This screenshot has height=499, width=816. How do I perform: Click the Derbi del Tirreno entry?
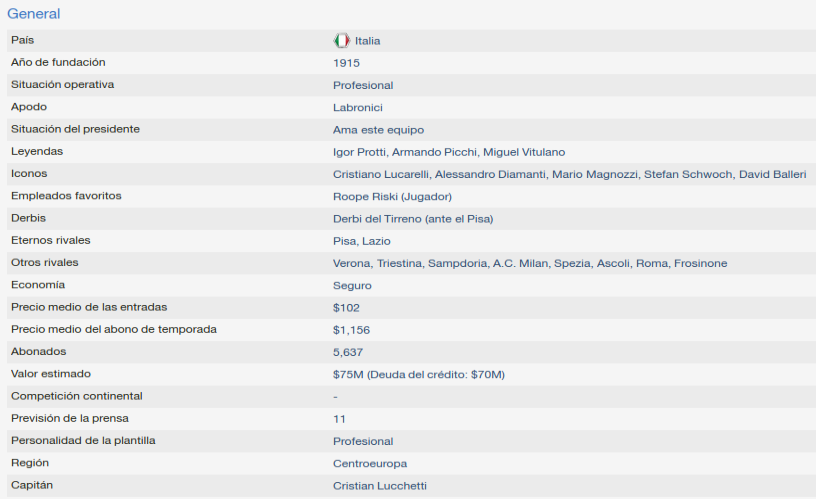pyautogui.click(x=413, y=219)
